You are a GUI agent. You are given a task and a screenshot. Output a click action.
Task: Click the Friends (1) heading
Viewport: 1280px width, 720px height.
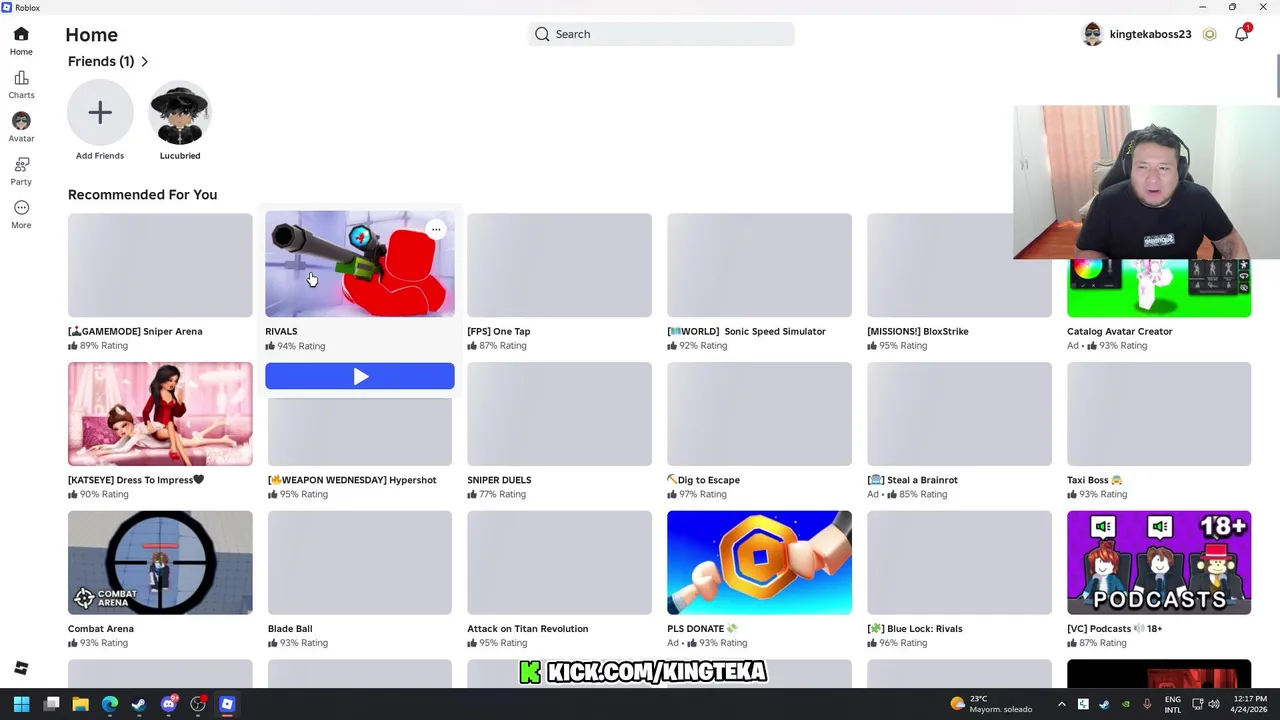101,61
